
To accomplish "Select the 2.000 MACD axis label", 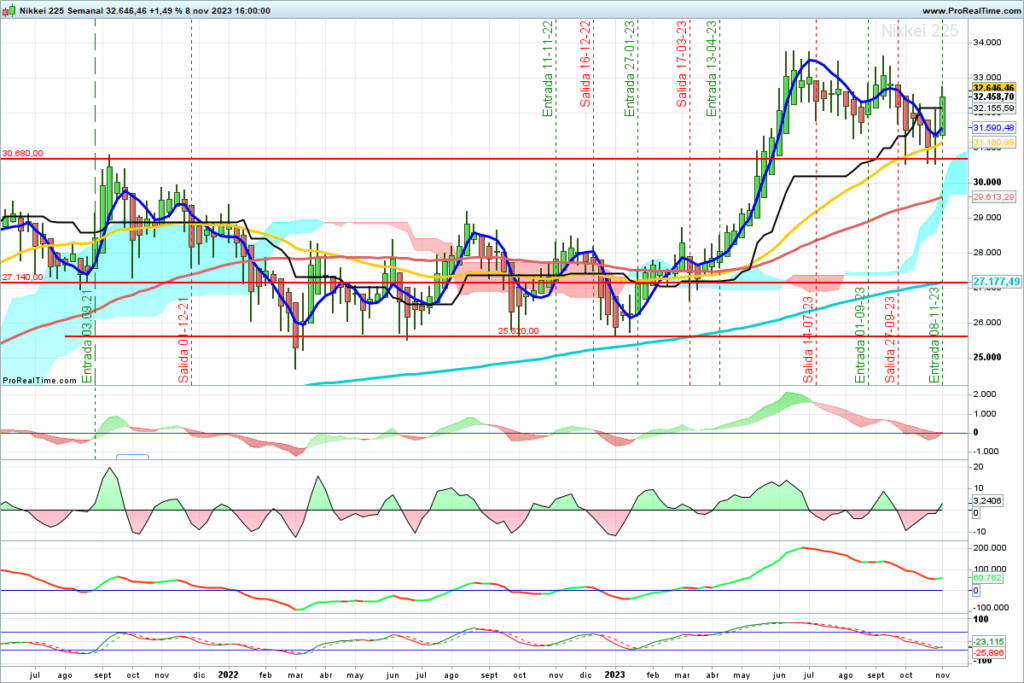I will tap(984, 394).
